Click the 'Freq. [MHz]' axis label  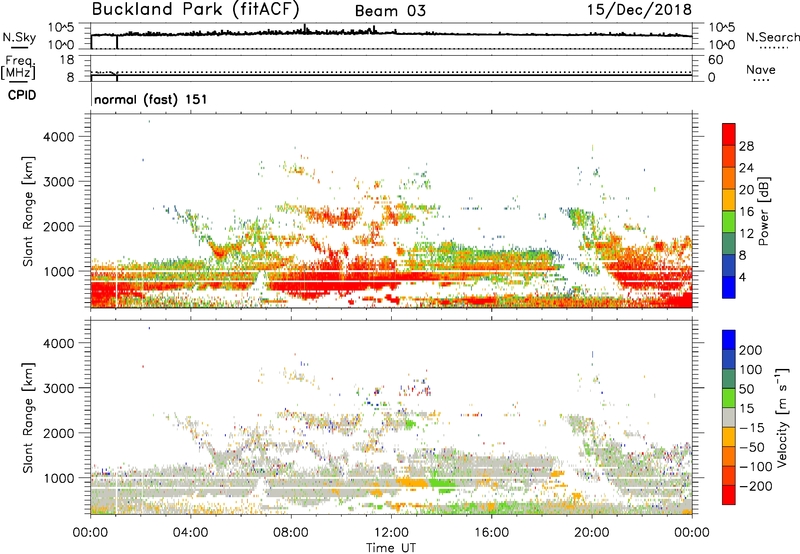19,67
